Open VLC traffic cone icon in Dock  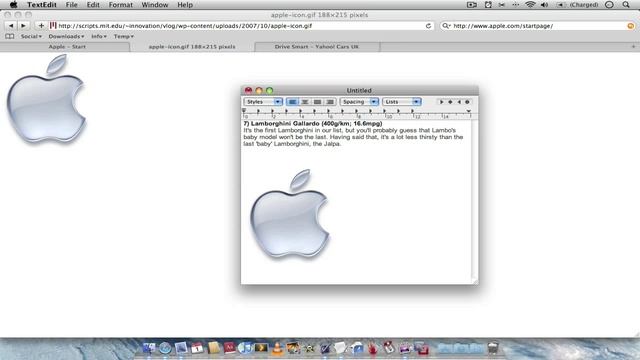coord(277,348)
